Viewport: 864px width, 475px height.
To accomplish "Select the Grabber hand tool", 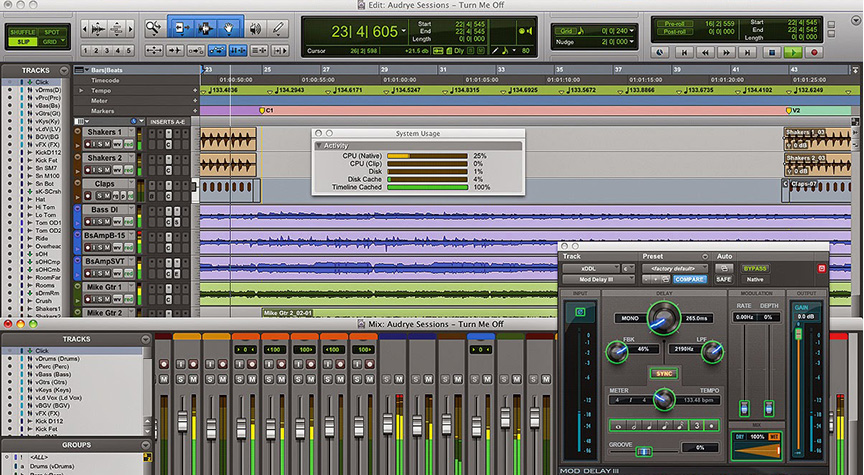I will [228, 28].
